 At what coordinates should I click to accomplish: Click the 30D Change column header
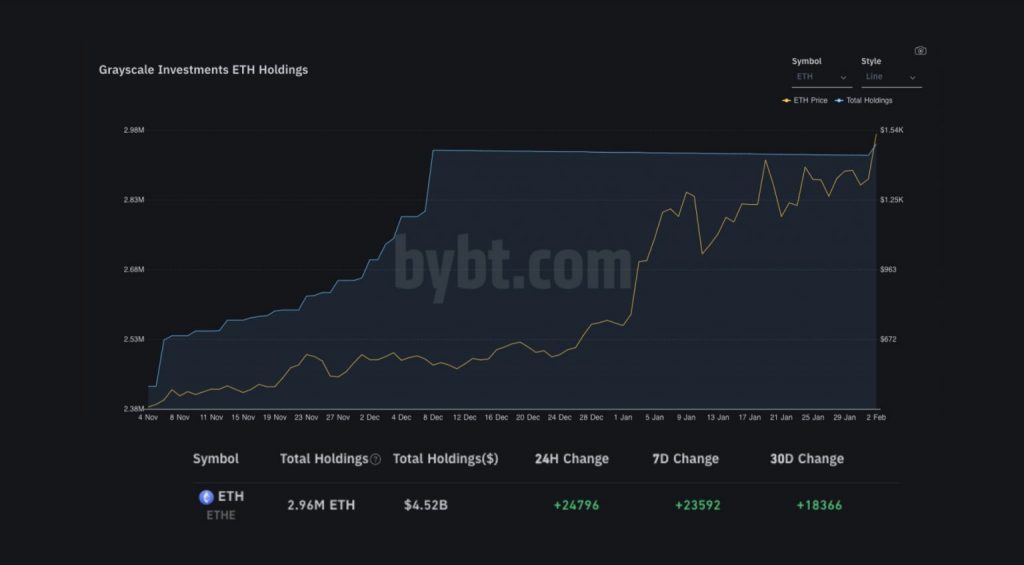click(807, 459)
